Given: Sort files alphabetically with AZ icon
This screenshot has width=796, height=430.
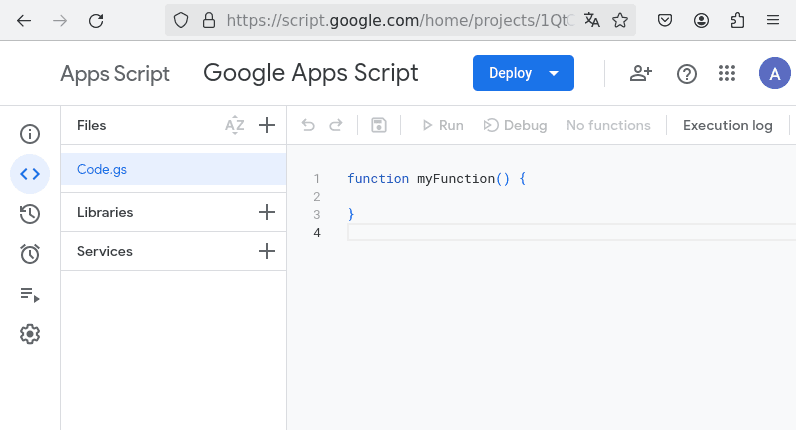Looking at the screenshot, I should point(234,125).
